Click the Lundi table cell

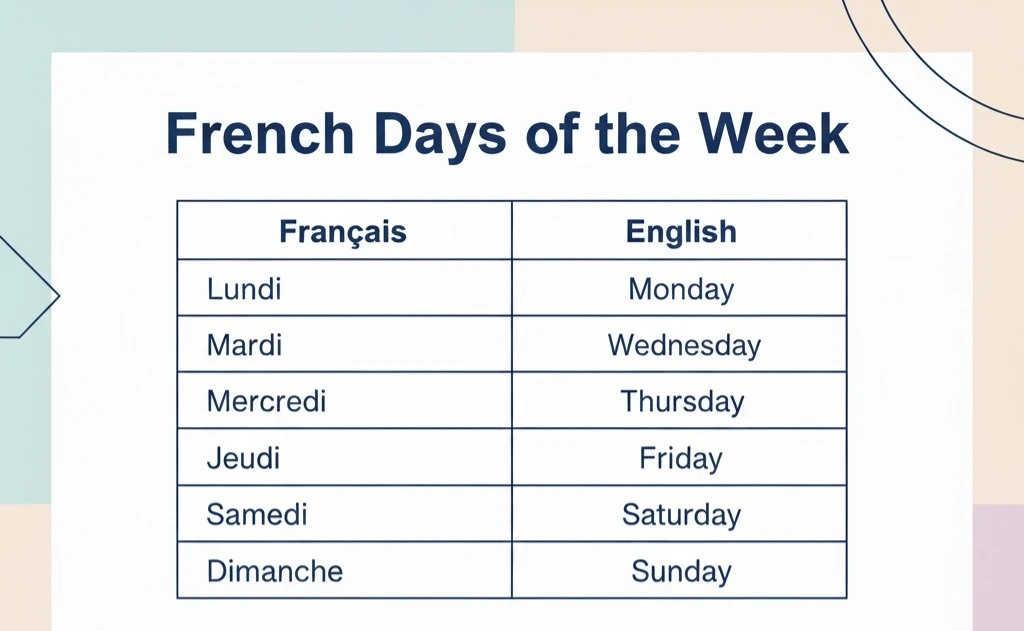344,288
